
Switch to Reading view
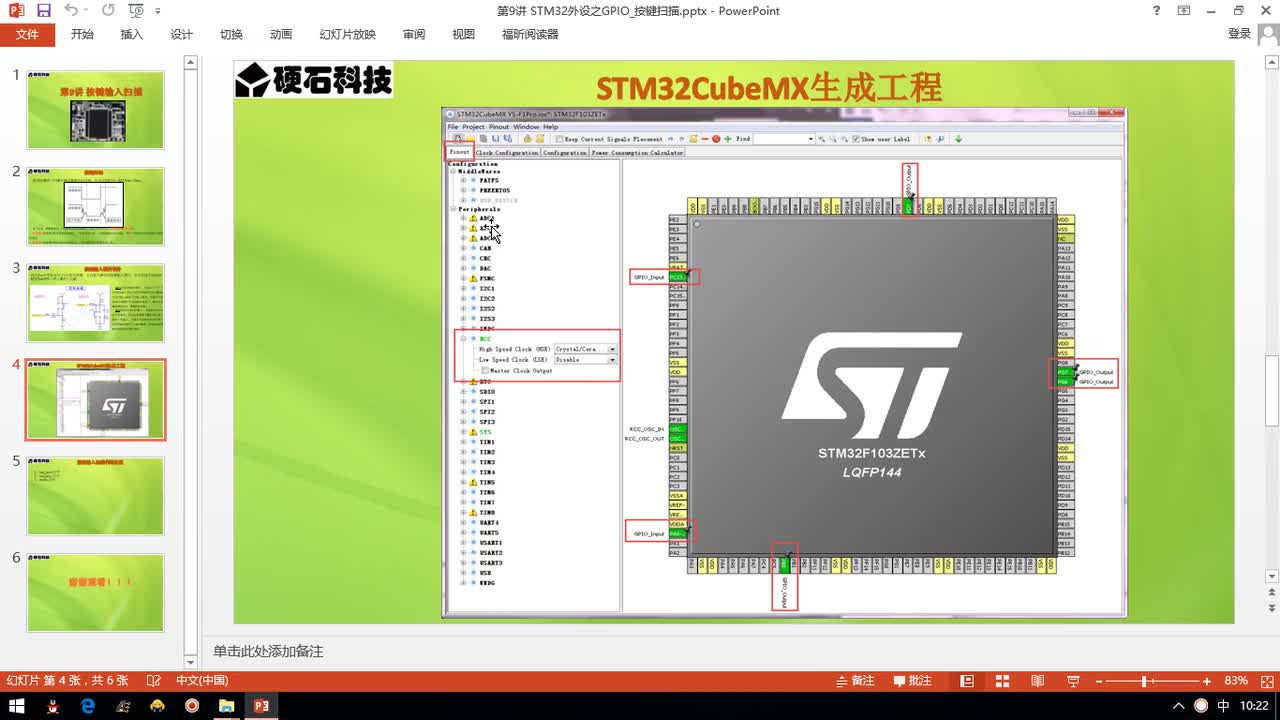(1037, 681)
